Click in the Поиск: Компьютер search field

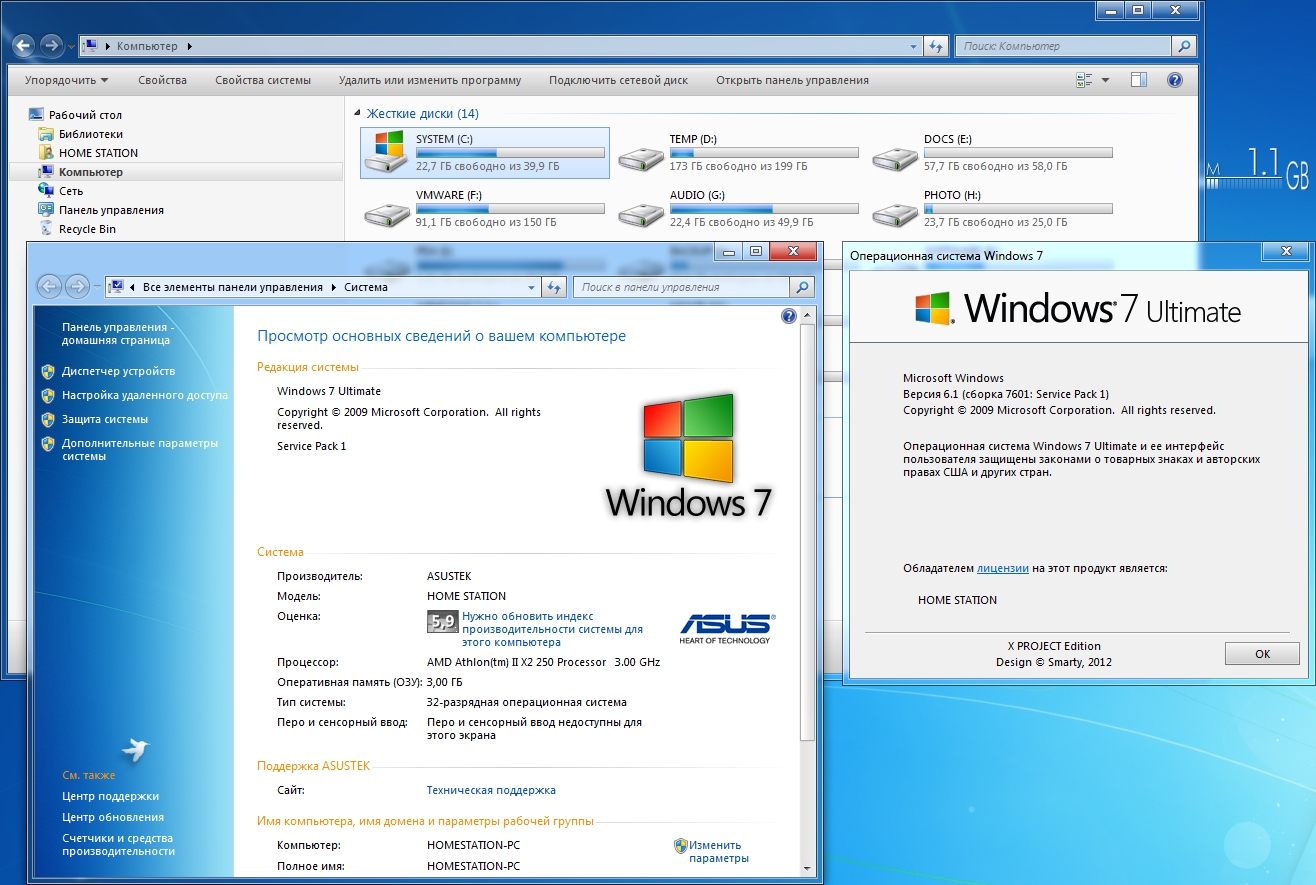tap(1064, 46)
